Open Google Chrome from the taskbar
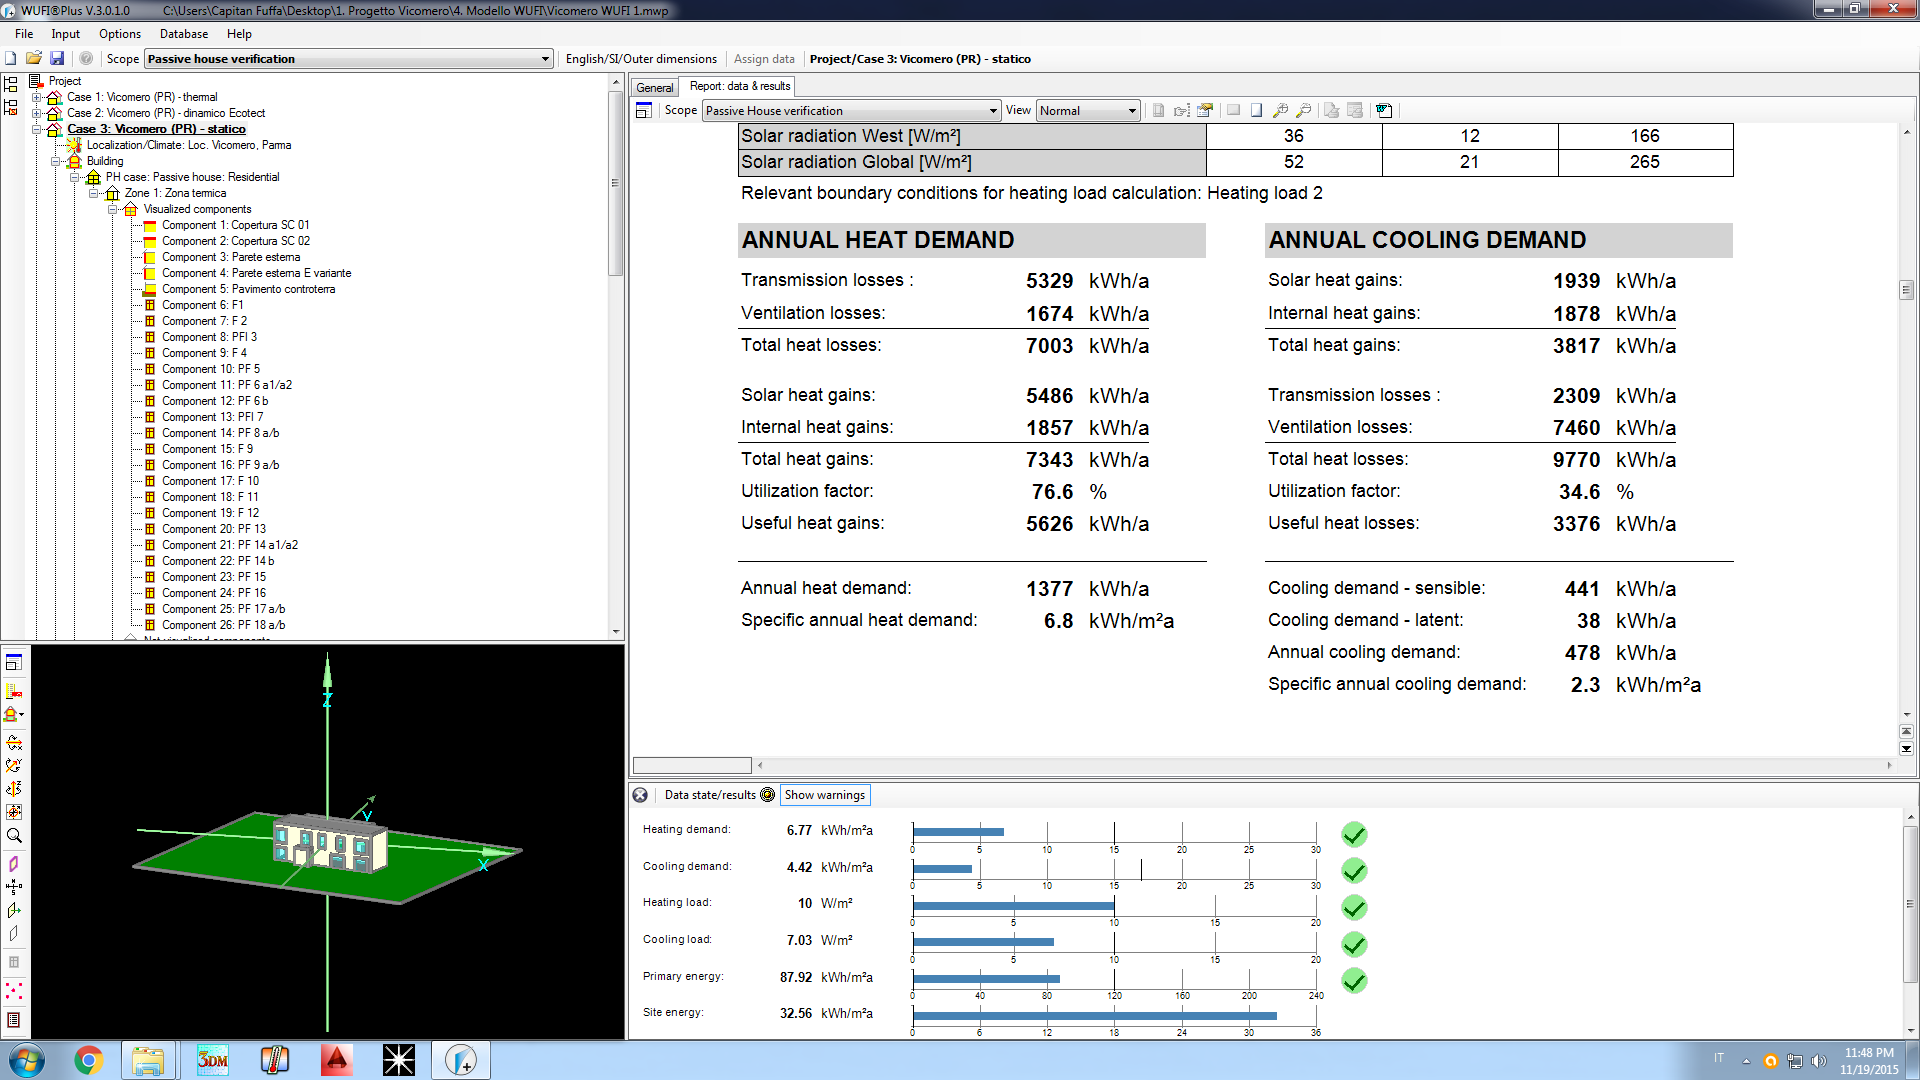1920x1080 pixels. click(88, 1060)
